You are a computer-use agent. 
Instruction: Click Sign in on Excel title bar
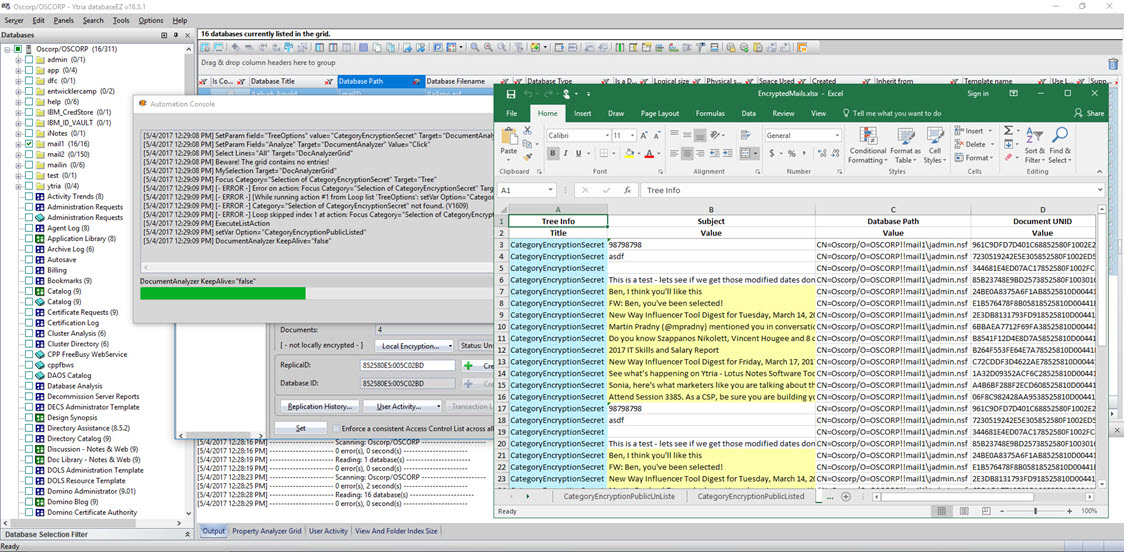[x=977, y=94]
